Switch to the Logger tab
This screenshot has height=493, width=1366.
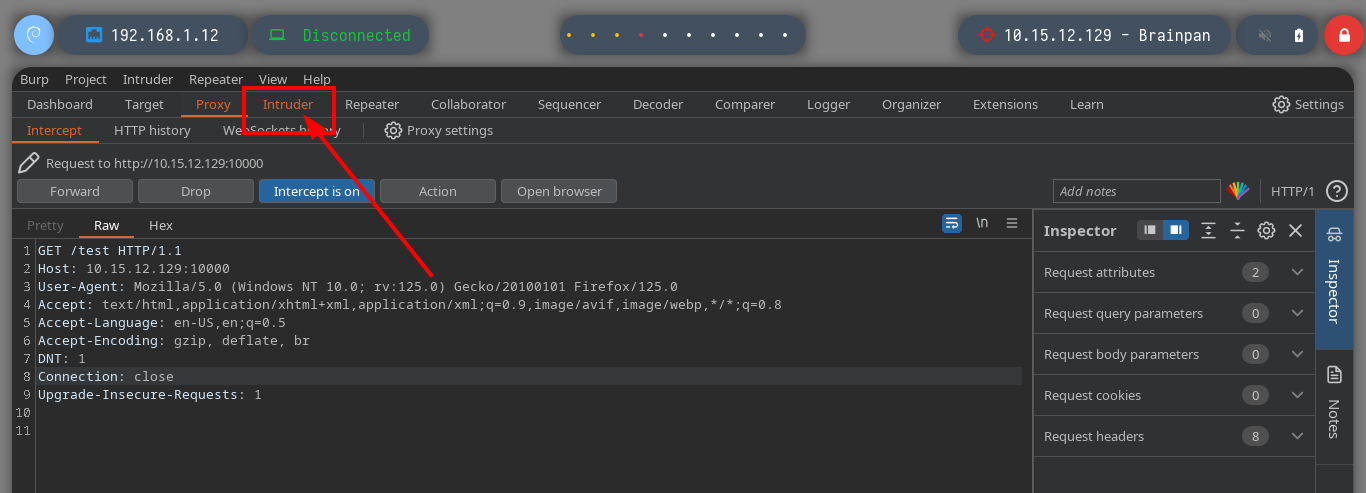pos(828,104)
